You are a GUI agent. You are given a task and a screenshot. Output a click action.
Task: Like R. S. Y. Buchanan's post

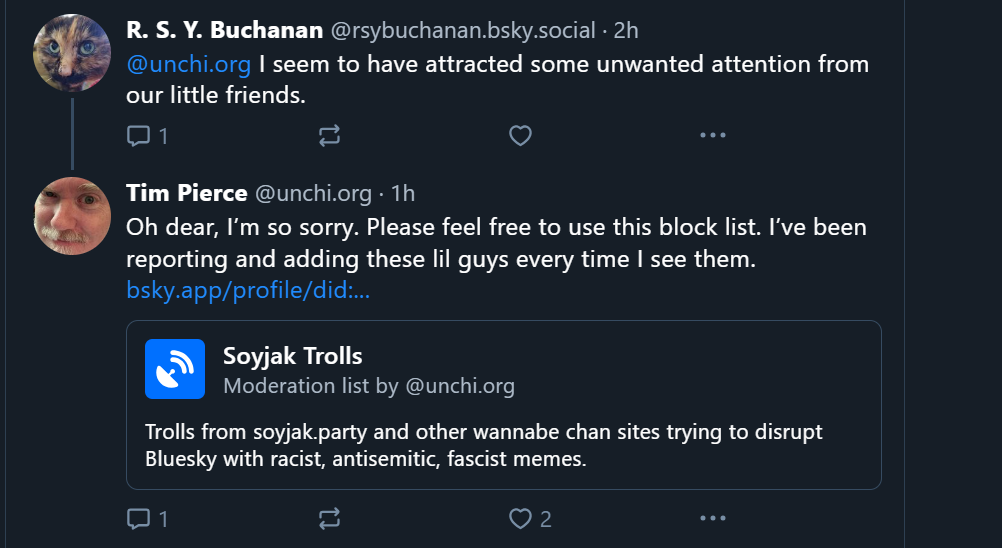click(x=520, y=135)
